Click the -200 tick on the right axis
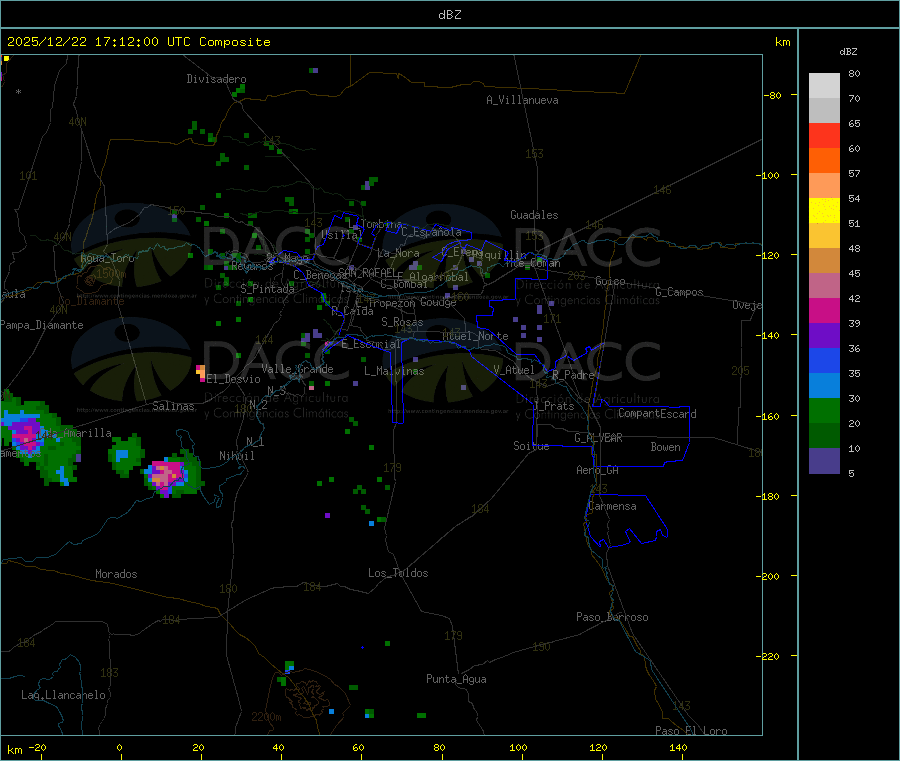The image size is (900, 761). tap(771, 576)
